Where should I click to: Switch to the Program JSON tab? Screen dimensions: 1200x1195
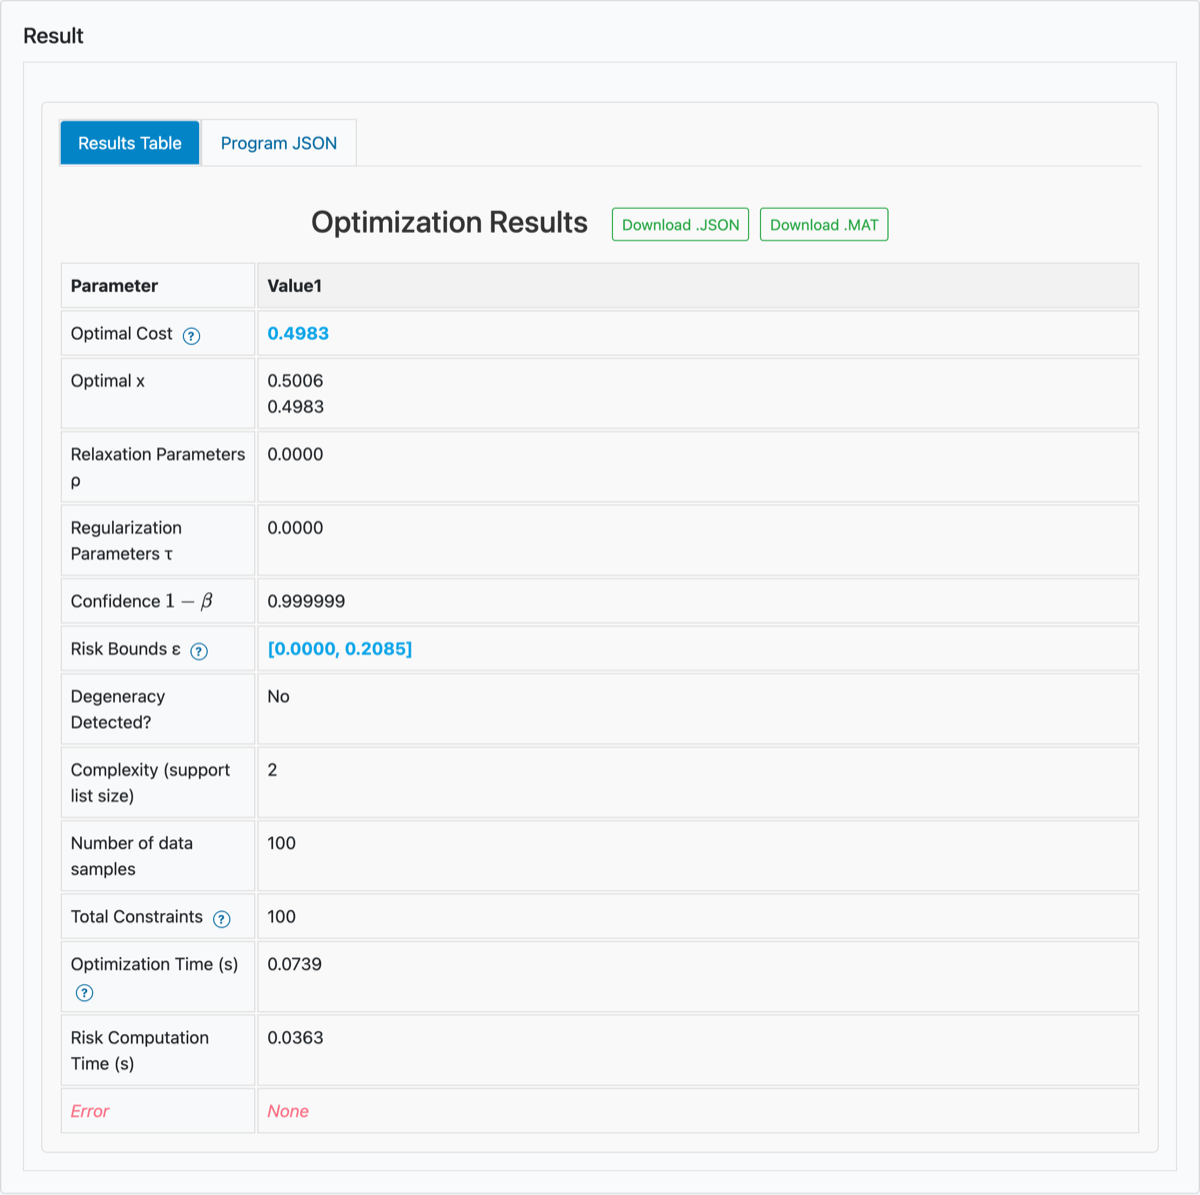[x=279, y=143]
